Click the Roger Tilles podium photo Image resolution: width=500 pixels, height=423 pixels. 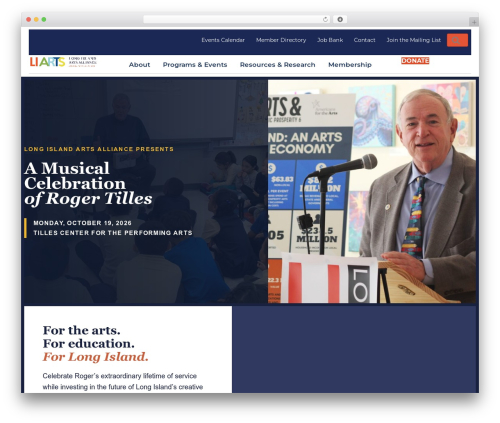[x=372, y=192]
